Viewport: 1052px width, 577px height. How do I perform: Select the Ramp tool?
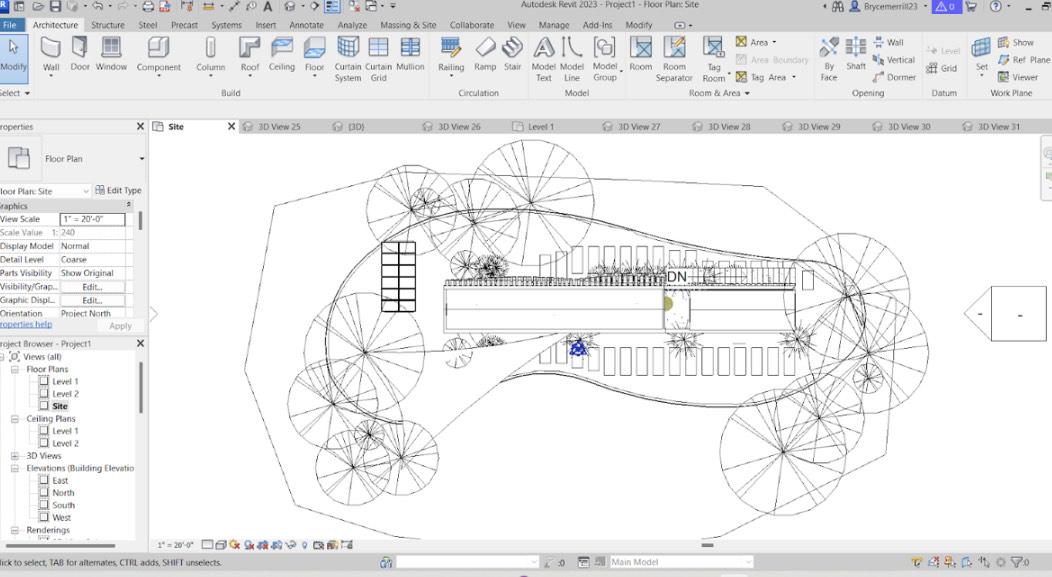click(485, 55)
